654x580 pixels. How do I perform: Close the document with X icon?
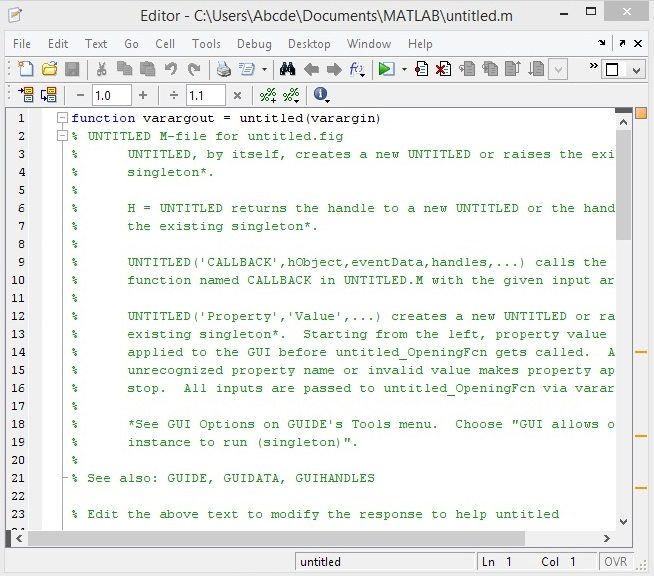[638, 43]
